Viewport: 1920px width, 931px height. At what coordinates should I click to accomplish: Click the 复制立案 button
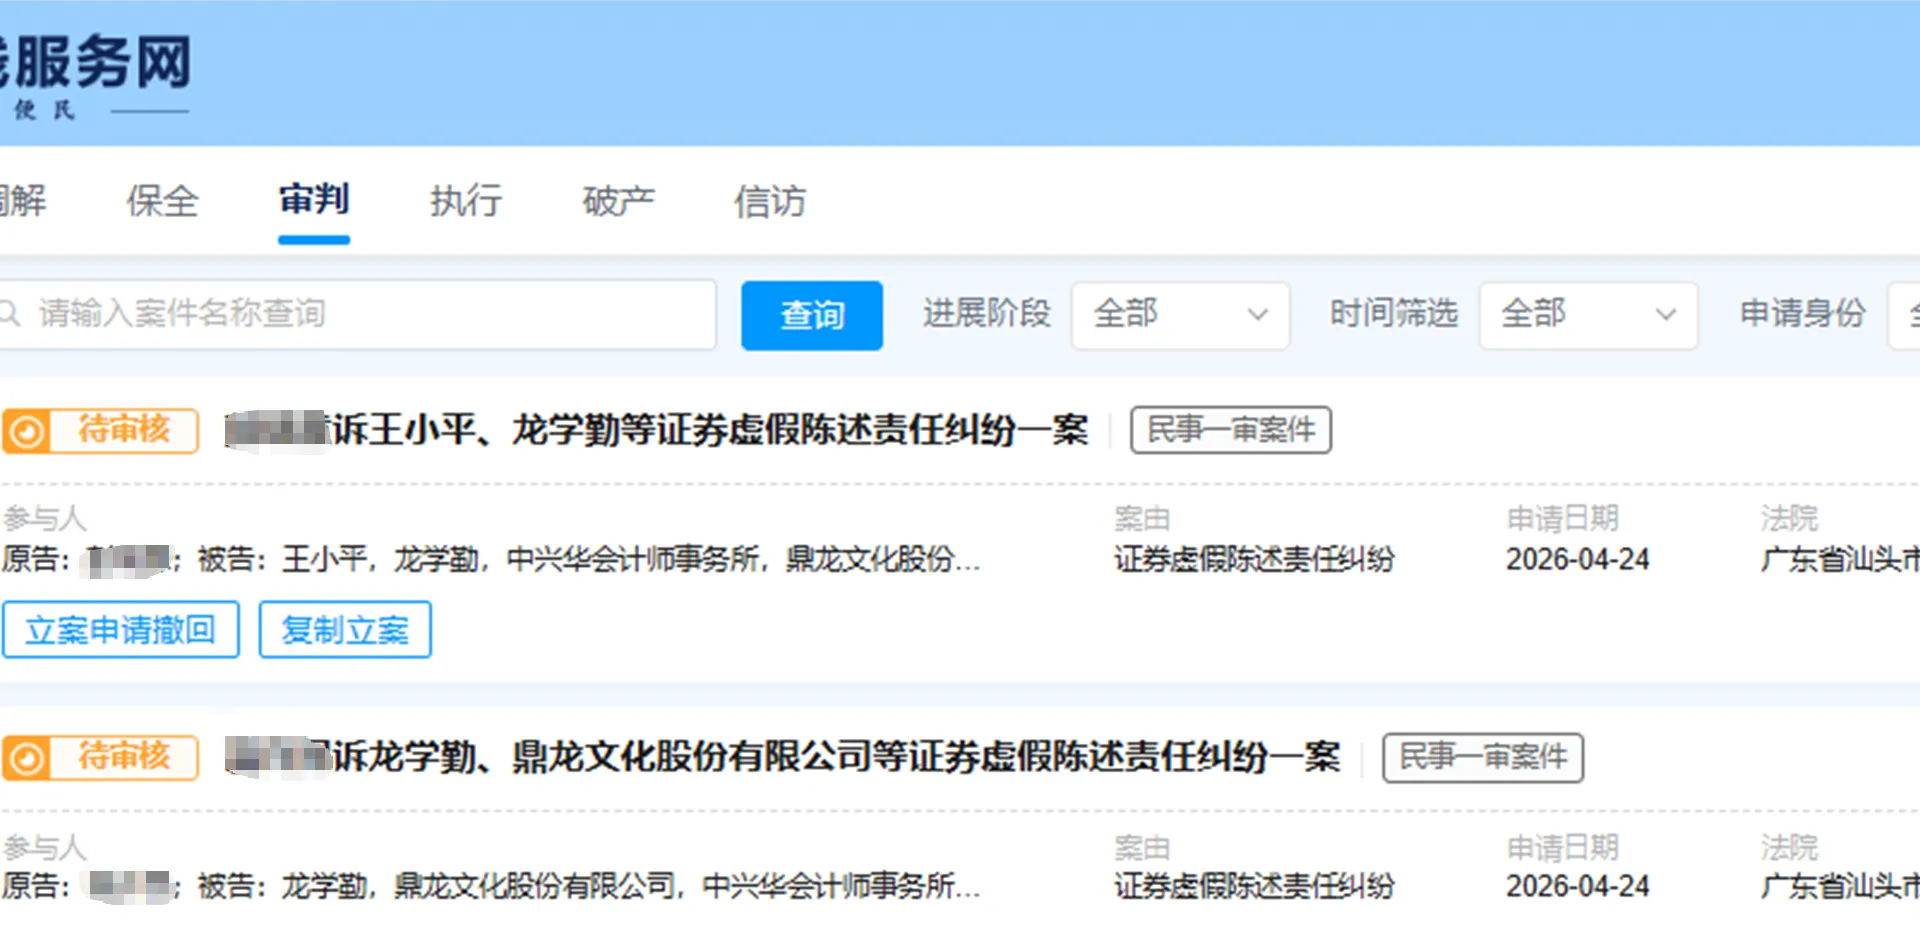345,630
